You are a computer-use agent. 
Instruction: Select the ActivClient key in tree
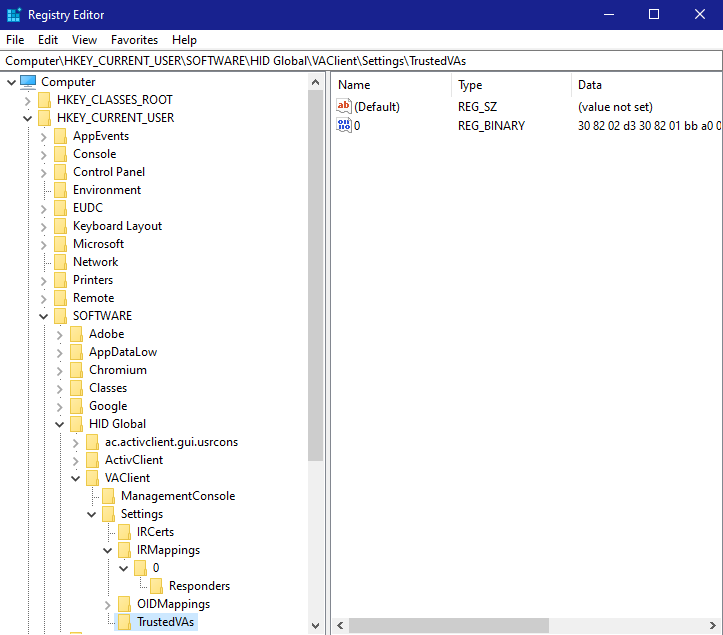(x=134, y=460)
